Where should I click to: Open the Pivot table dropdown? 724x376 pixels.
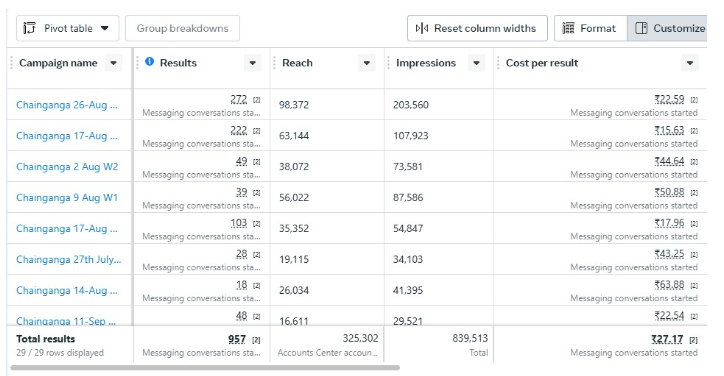click(x=67, y=28)
